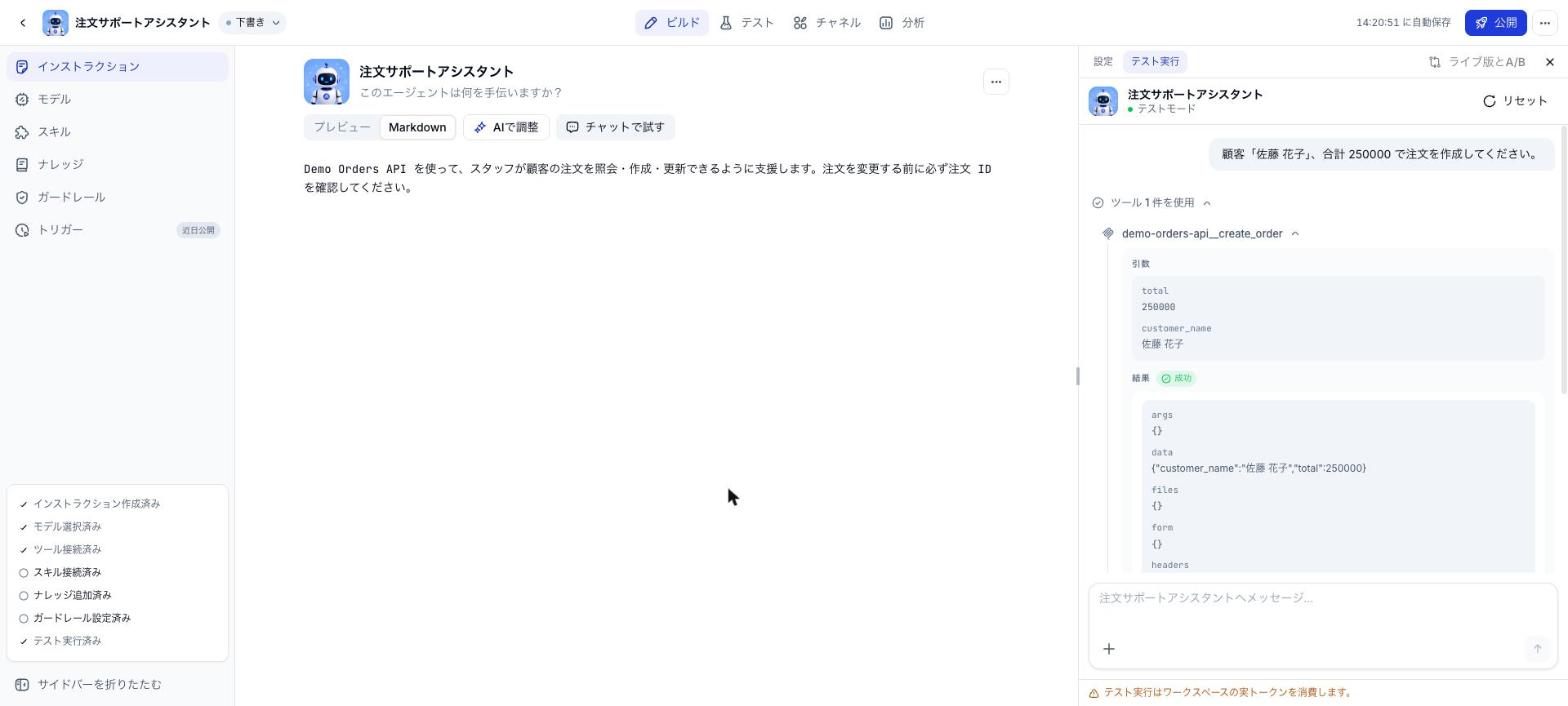1568x706 pixels.
Task: Click the plus attachment icon
Action: 1108,649
